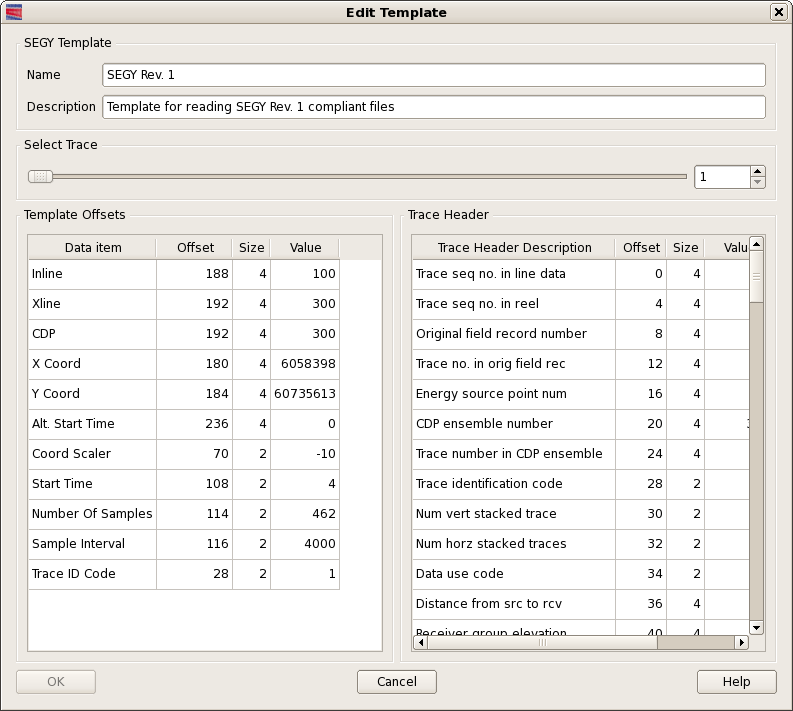The image size is (793, 711).
Task: Select the Xline data item cell
Action: pos(93,304)
